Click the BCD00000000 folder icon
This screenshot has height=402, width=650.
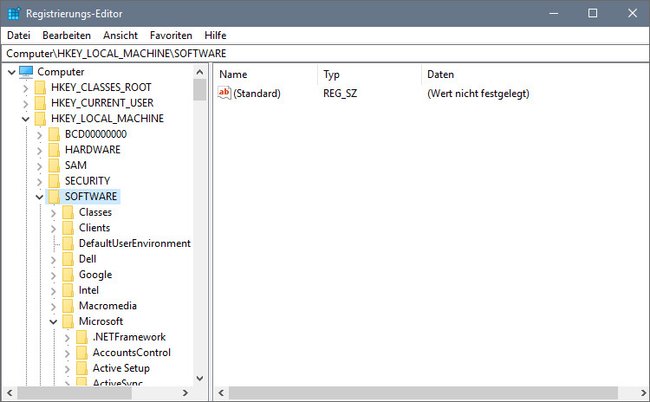pyautogui.click(x=54, y=135)
